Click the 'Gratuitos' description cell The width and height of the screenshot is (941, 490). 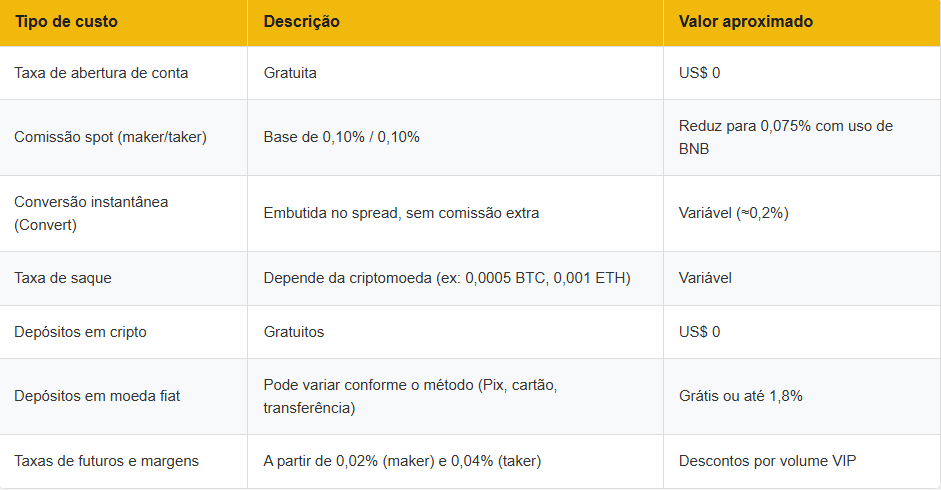(x=294, y=332)
